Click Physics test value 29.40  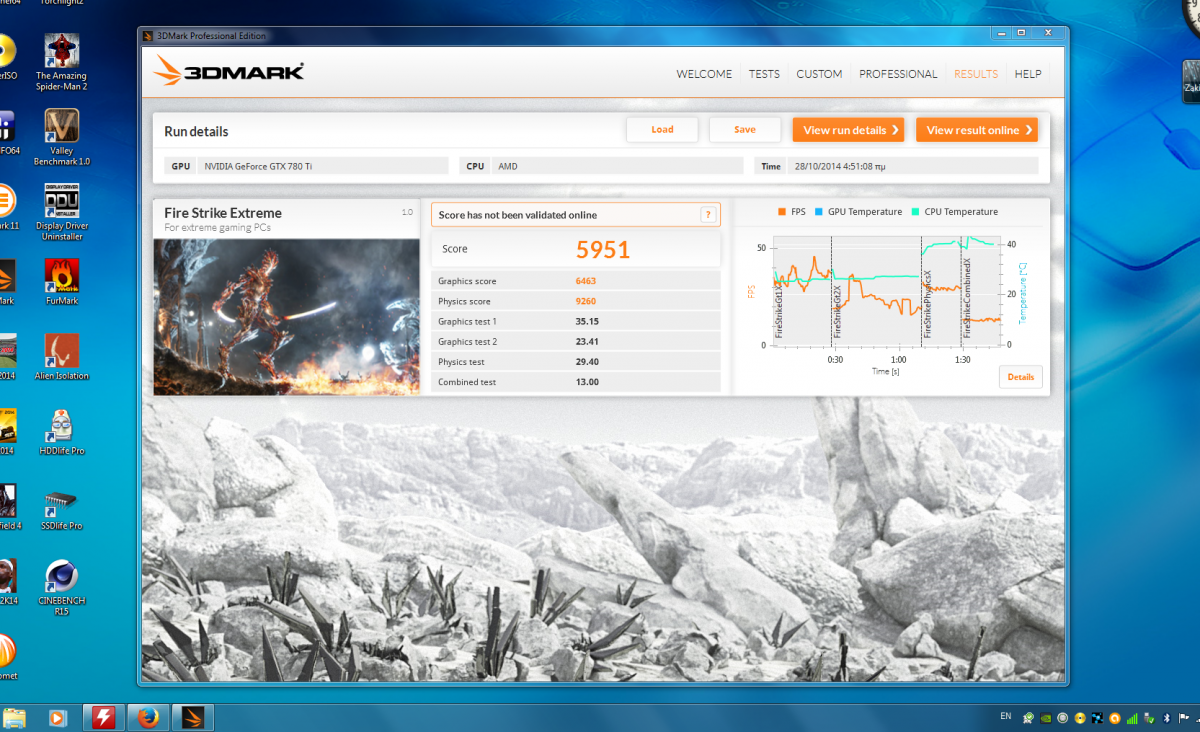(x=587, y=362)
